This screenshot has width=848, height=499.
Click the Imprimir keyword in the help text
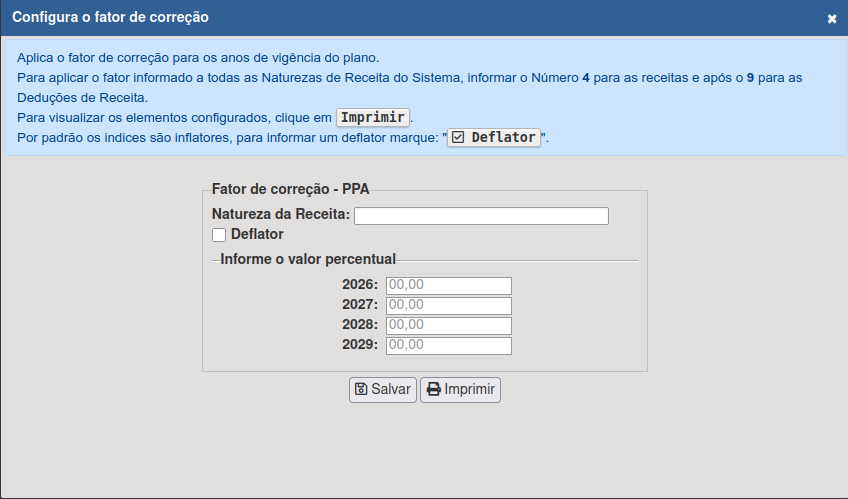(372, 117)
